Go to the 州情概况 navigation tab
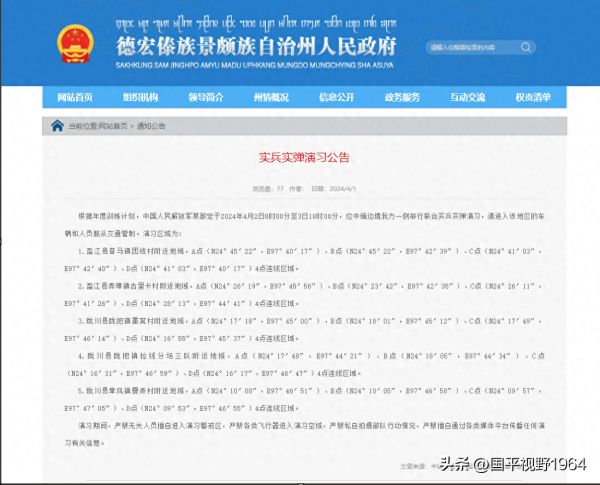Screen dimensions: 600x485 (x=271, y=97)
